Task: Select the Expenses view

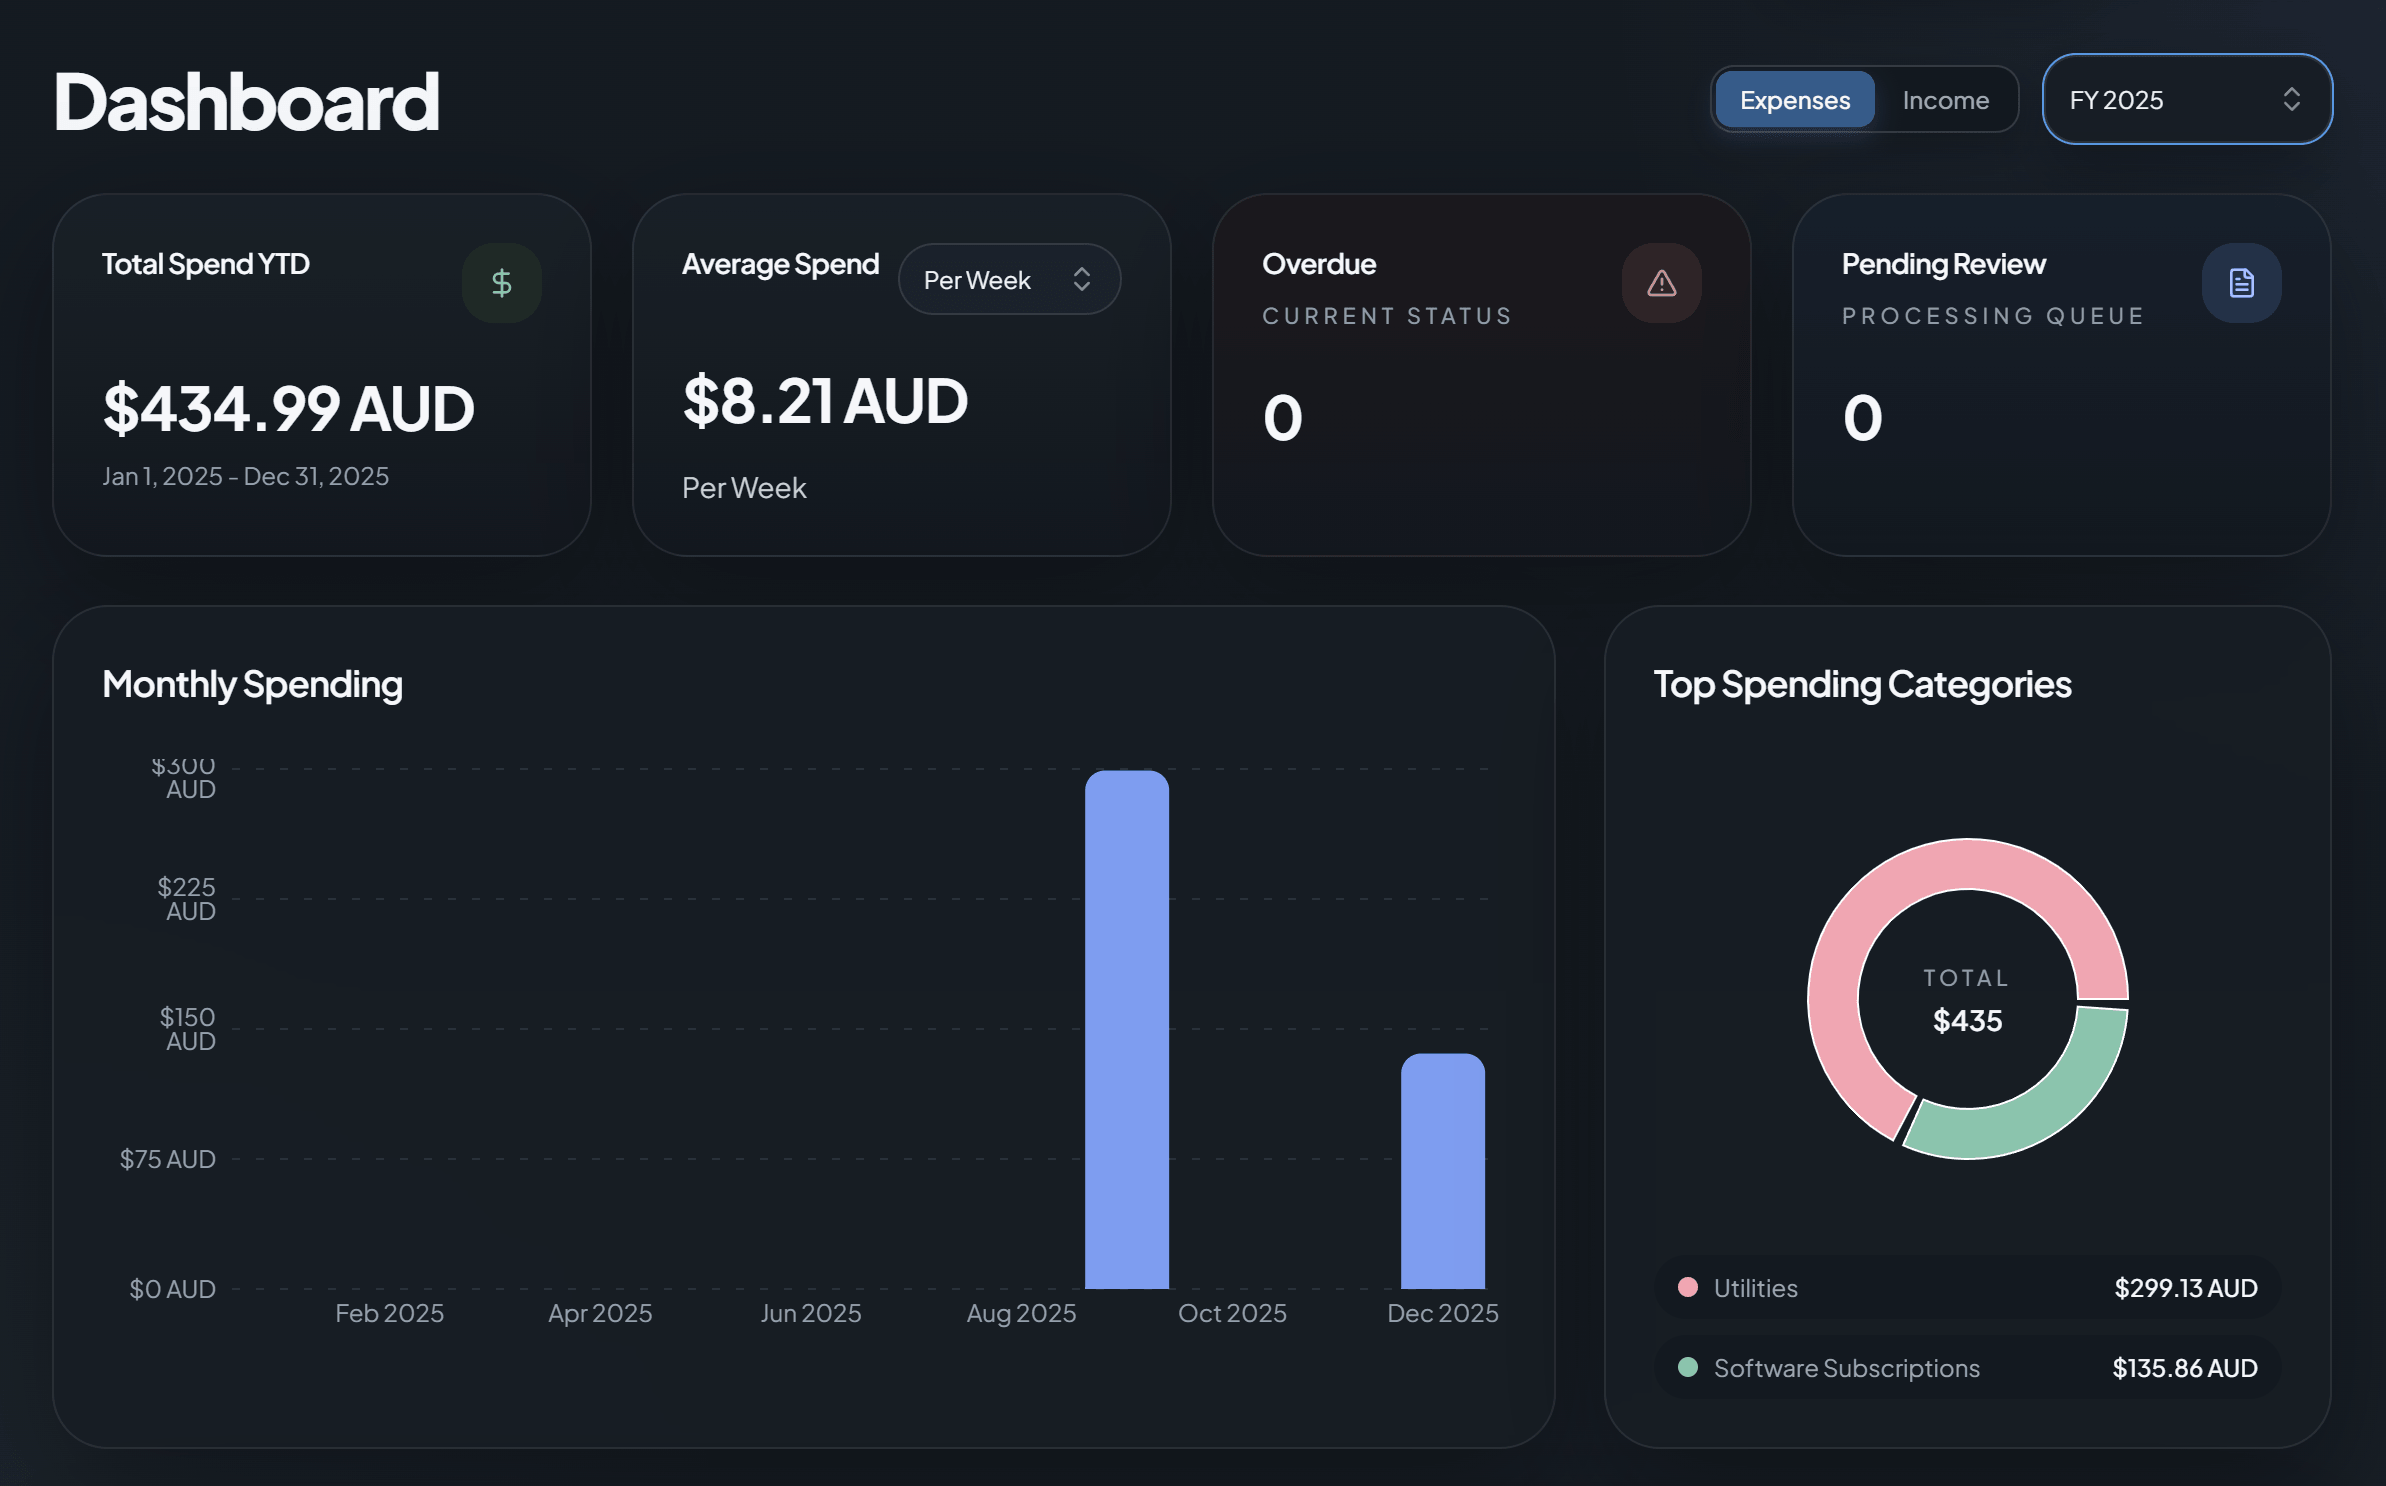Action: coord(1795,99)
